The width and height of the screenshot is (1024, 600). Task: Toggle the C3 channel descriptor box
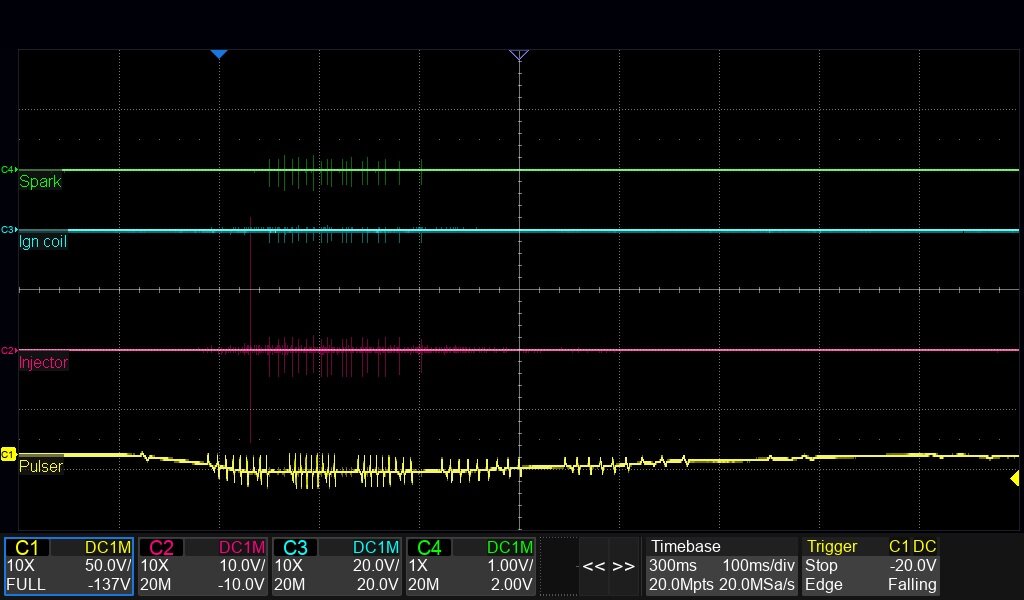coord(337,566)
